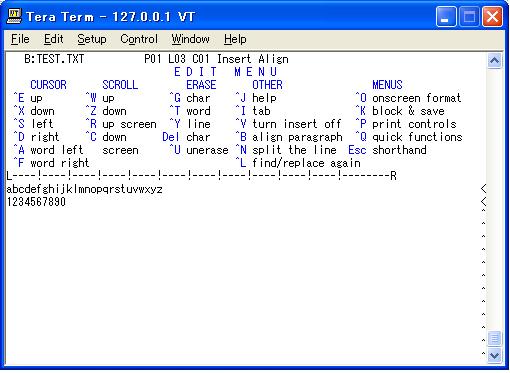Click the '^W up' scroll entry
The image size is (510, 373).
[100, 98]
